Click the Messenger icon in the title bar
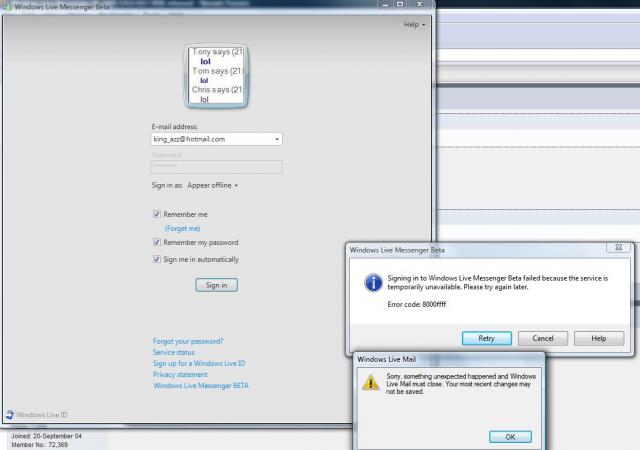The height and width of the screenshot is (450, 640). 7,7
